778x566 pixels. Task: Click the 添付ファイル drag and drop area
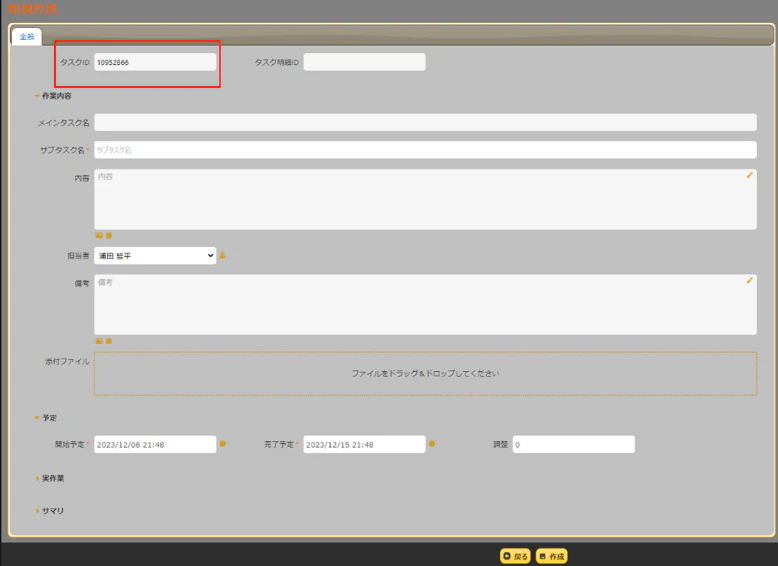tap(425, 374)
